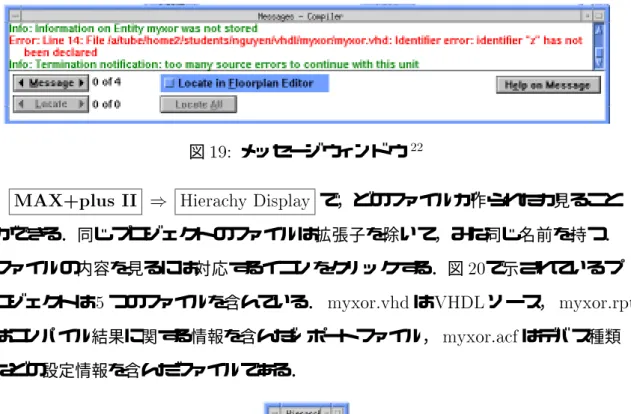Click the boxed Hierachy Display label
Image resolution: width=631 pixels, height=414 pixels.
(245, 201)
